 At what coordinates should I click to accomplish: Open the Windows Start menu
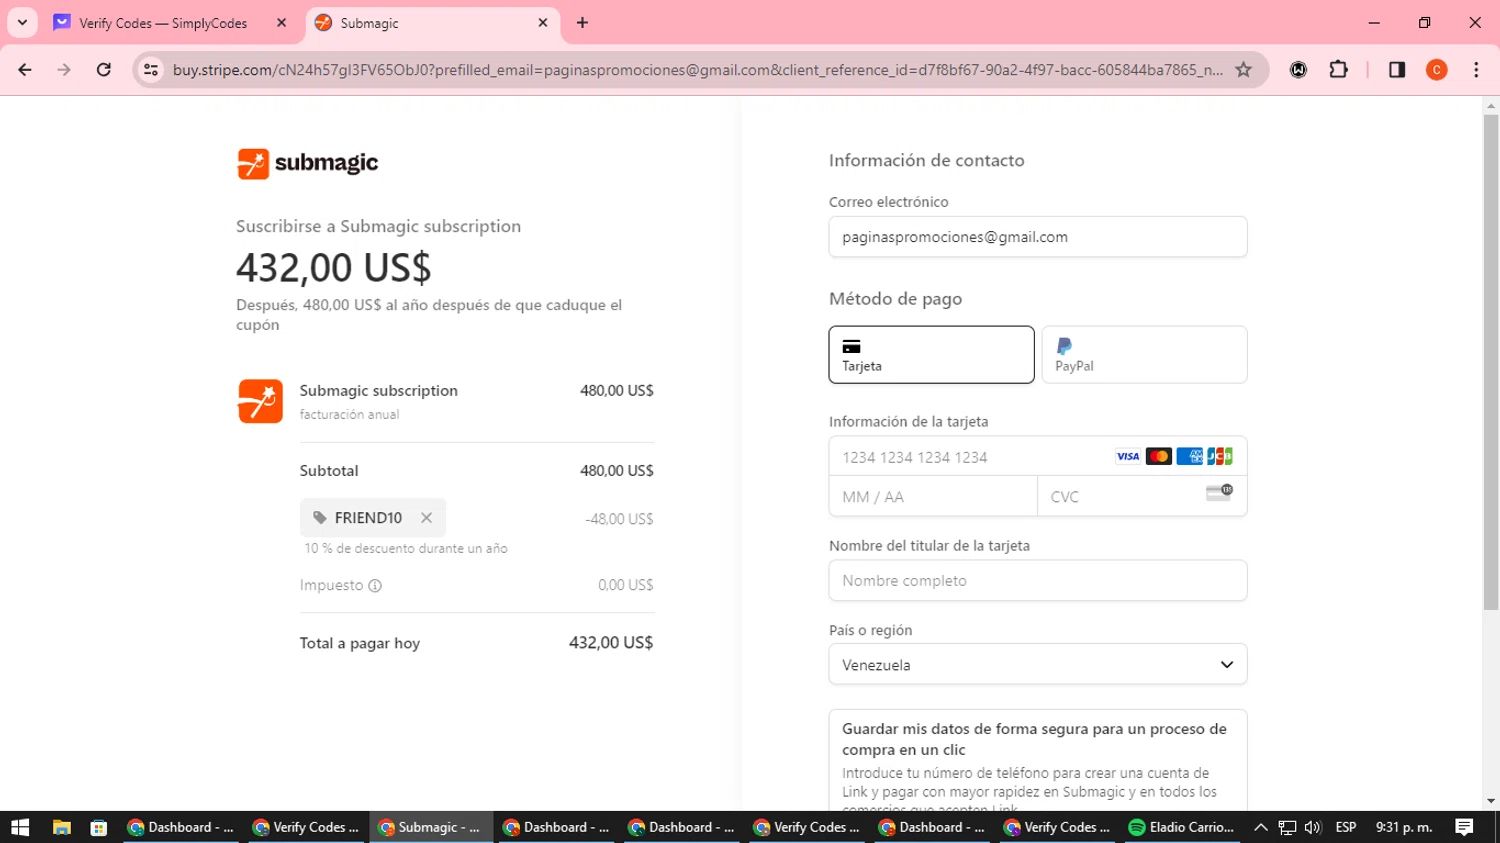coord(20,827)
